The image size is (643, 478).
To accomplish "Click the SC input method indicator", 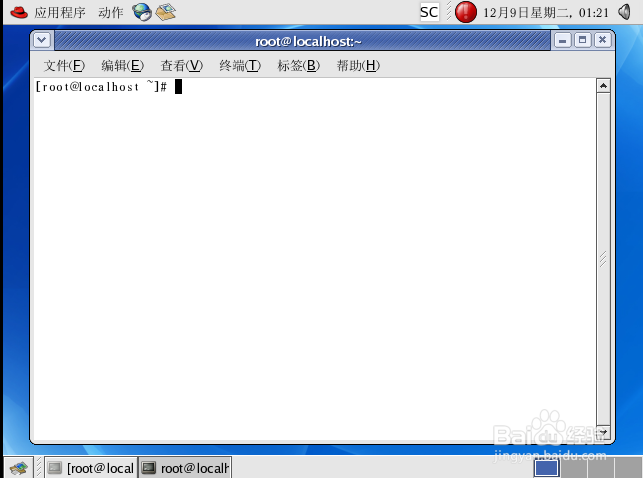I will (429, 12).
